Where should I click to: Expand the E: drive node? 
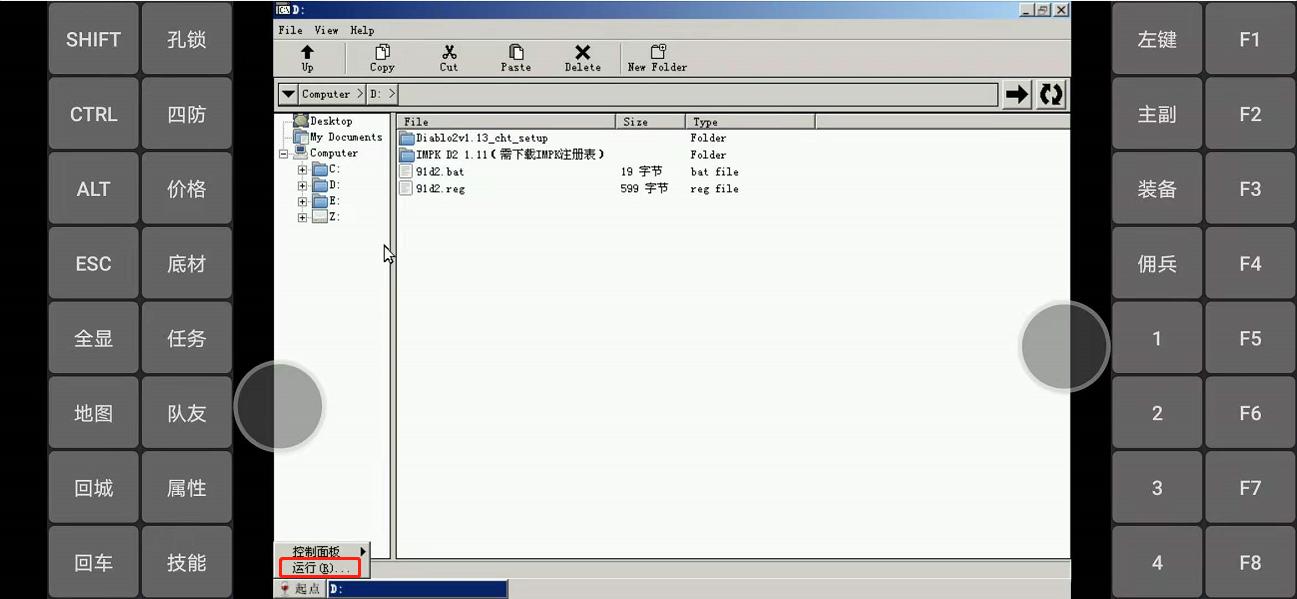pos(303,202)
